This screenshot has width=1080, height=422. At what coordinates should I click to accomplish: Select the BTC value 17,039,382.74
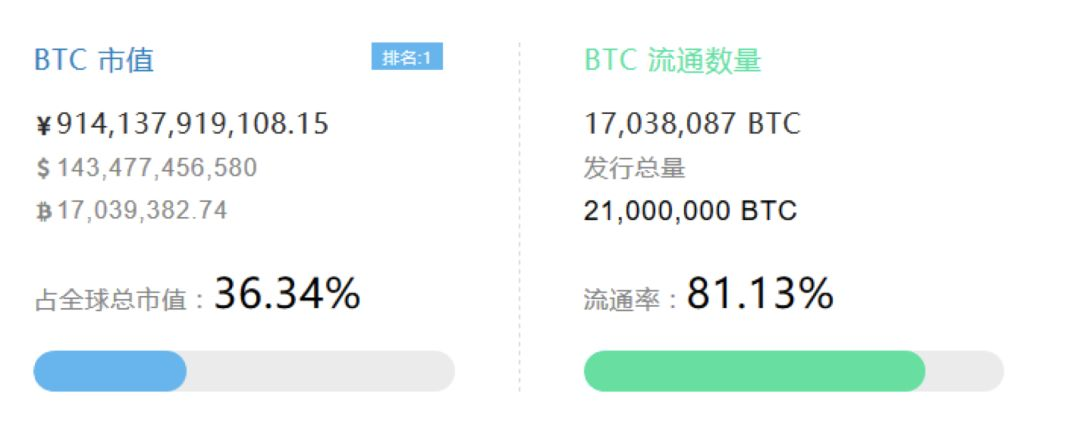(142, 211)
